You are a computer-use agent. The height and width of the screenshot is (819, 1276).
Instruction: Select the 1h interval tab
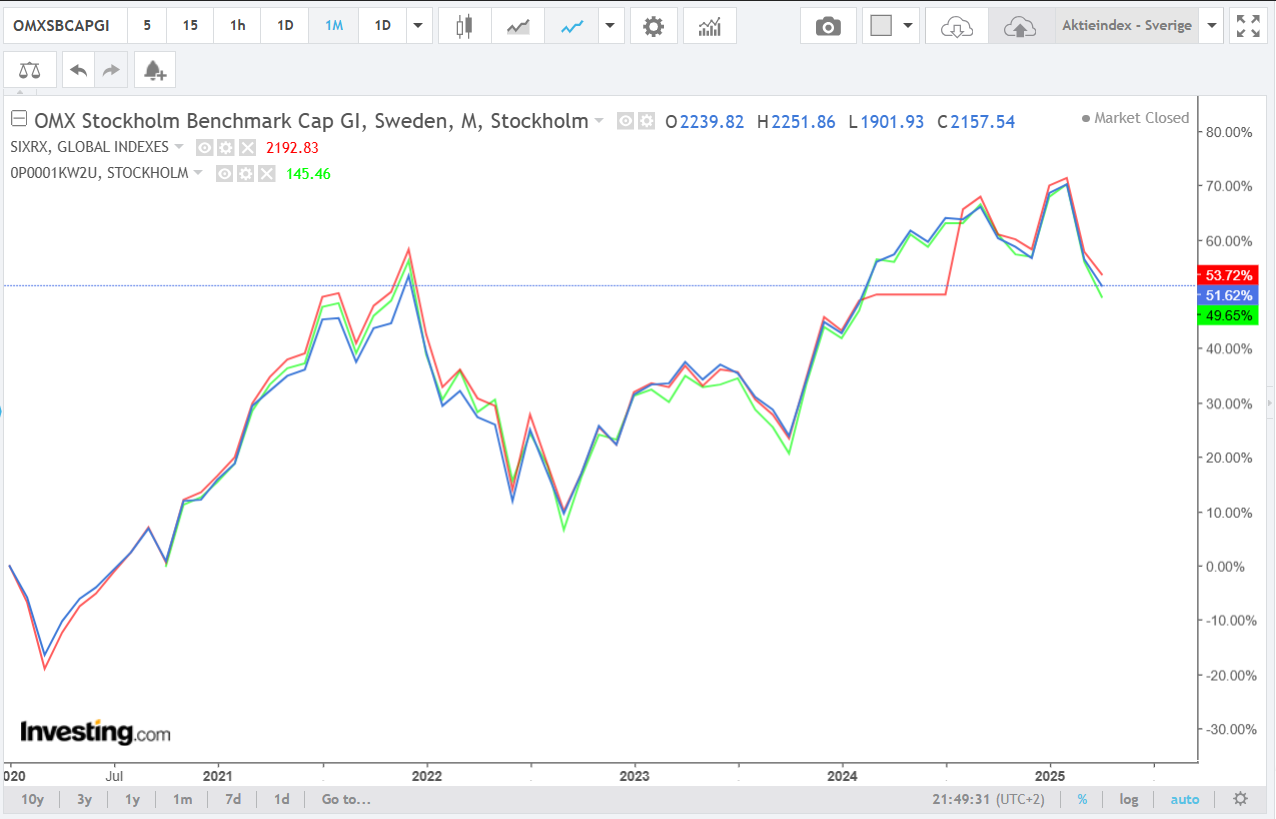point(237,26)
